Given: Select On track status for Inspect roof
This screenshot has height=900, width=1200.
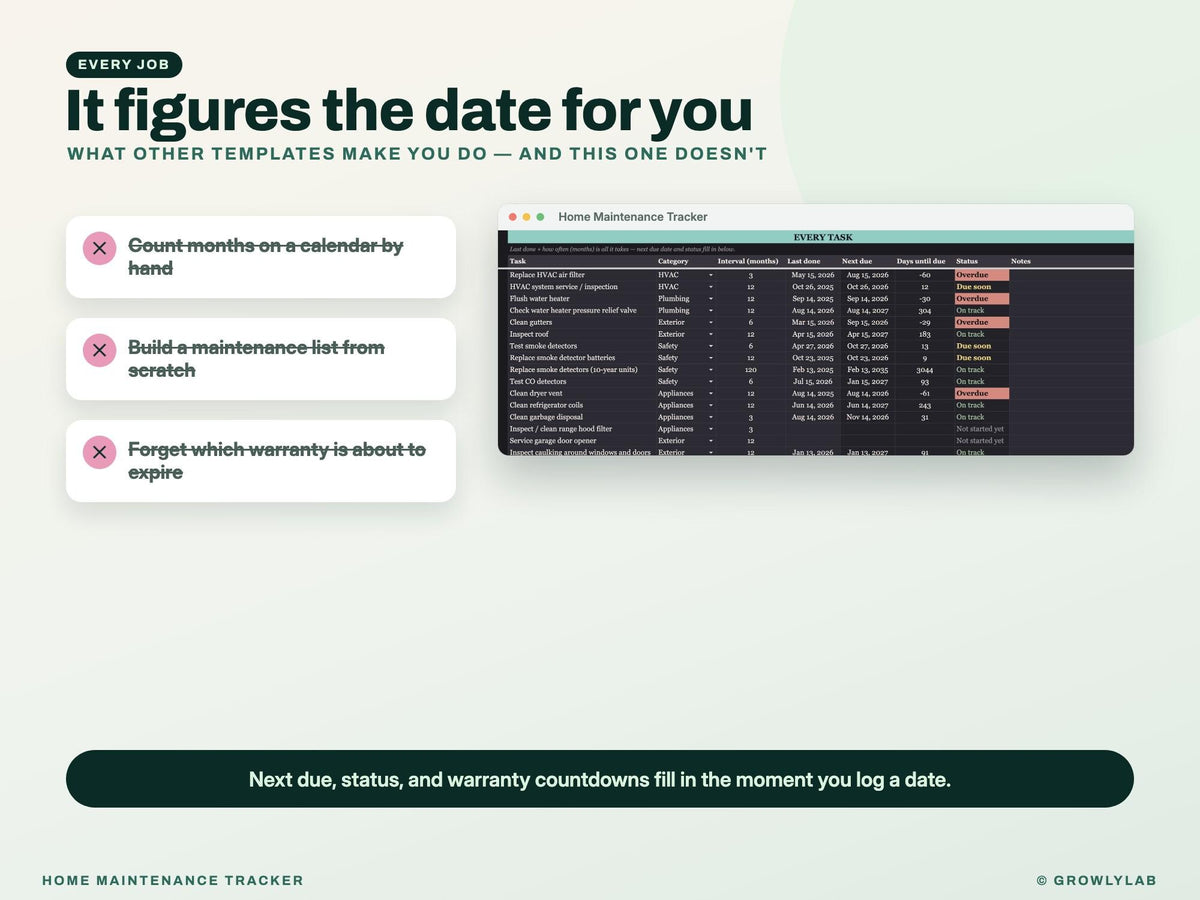Looking at the screenshot, I should pos(981,334).
